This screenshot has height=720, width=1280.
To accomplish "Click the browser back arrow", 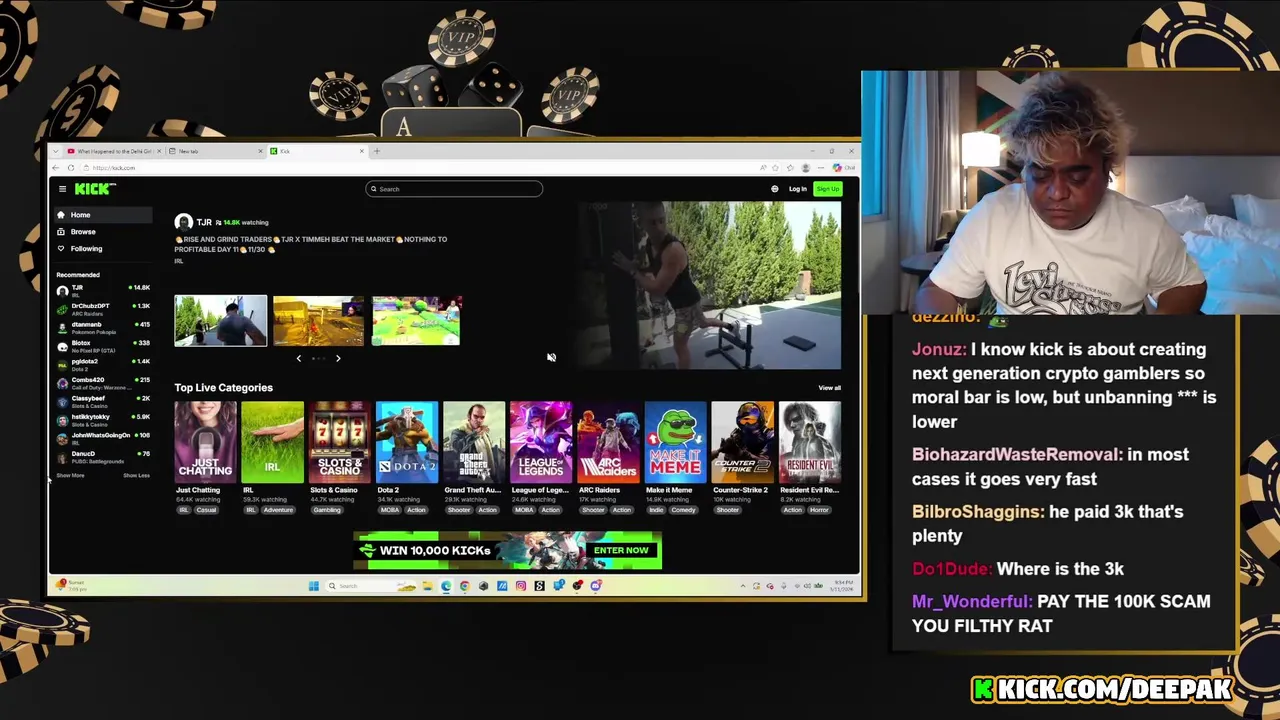I will 55,168.
